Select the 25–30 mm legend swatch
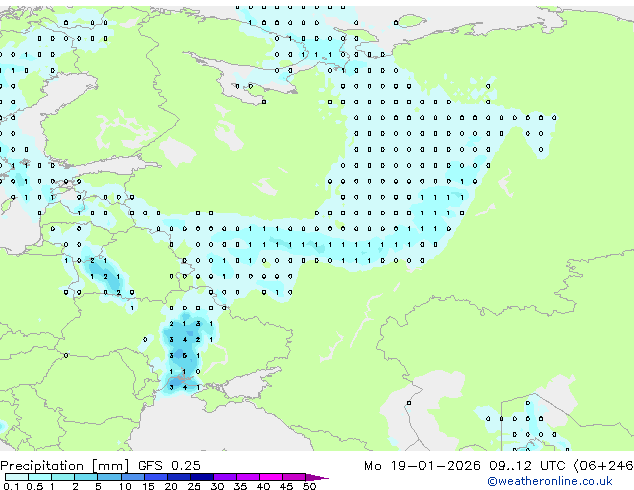The image size is (634, 490). [202, 477]
